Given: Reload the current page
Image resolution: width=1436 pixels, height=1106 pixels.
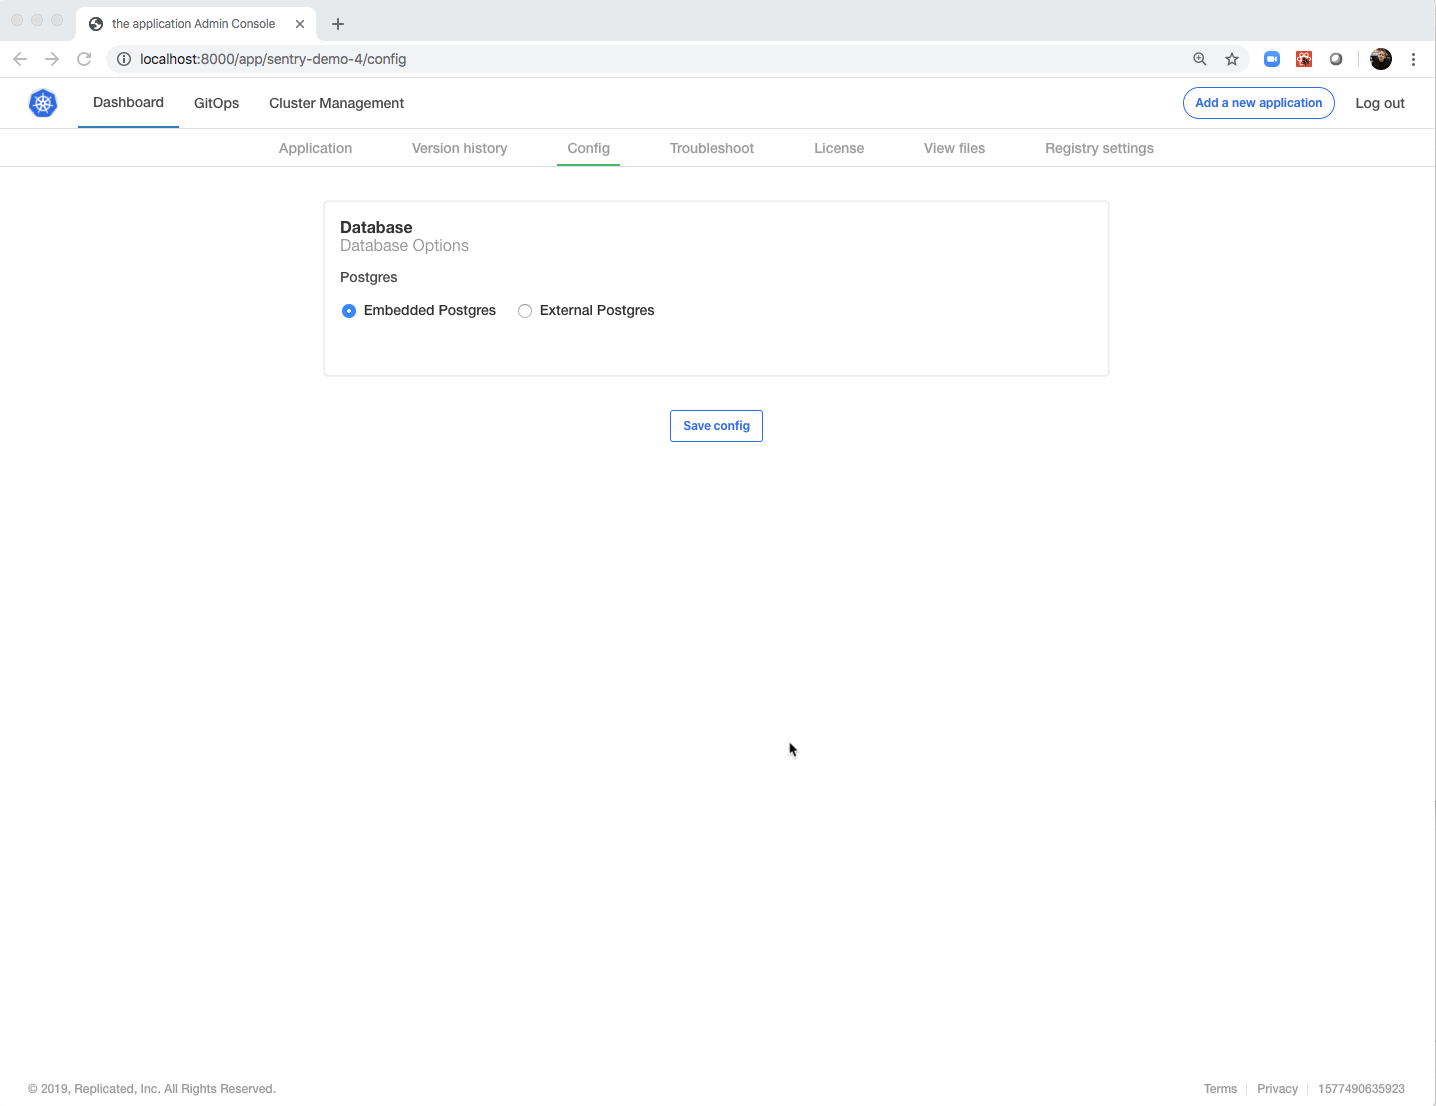Looking at the screenshot, I should [84, 59].
